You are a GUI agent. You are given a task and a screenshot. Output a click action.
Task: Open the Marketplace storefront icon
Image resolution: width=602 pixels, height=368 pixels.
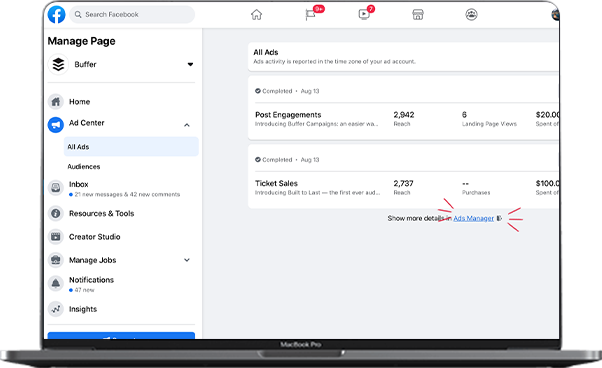tap(418, 15)
